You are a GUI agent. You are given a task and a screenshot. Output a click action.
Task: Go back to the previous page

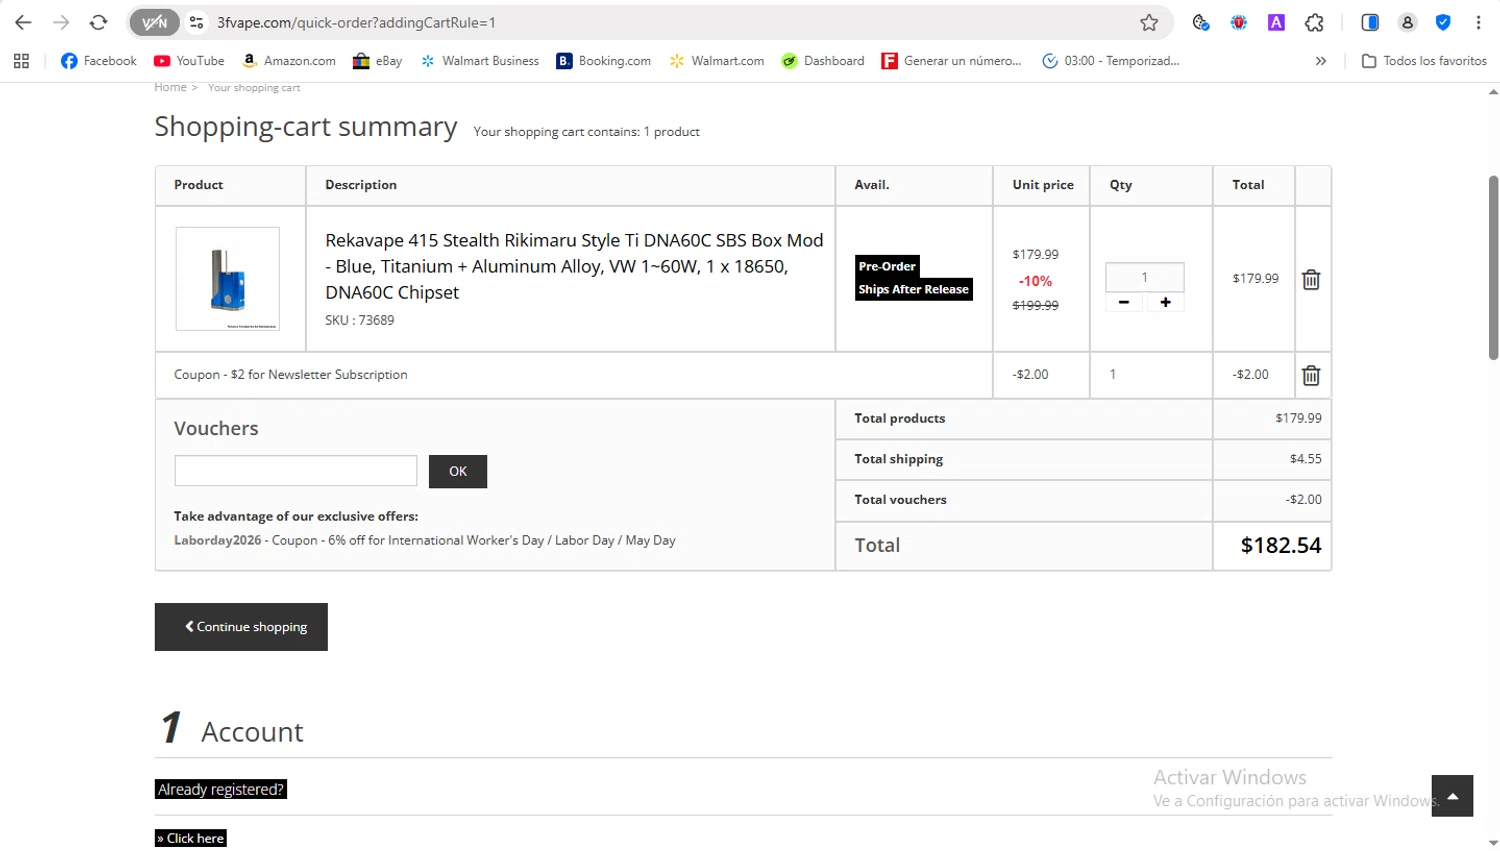pos(23,22)
